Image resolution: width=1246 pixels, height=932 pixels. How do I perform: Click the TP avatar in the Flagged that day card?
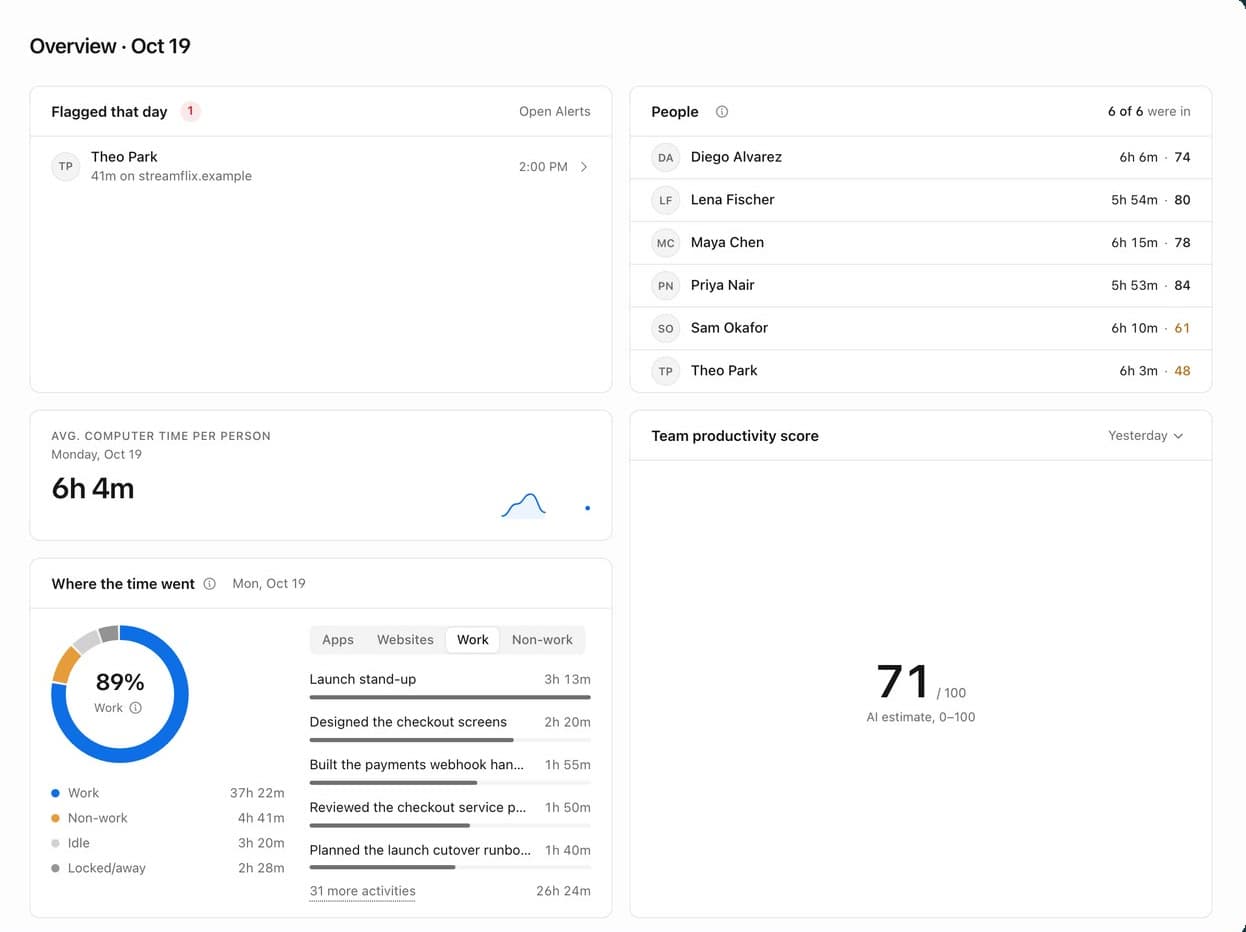coord(65,166)
